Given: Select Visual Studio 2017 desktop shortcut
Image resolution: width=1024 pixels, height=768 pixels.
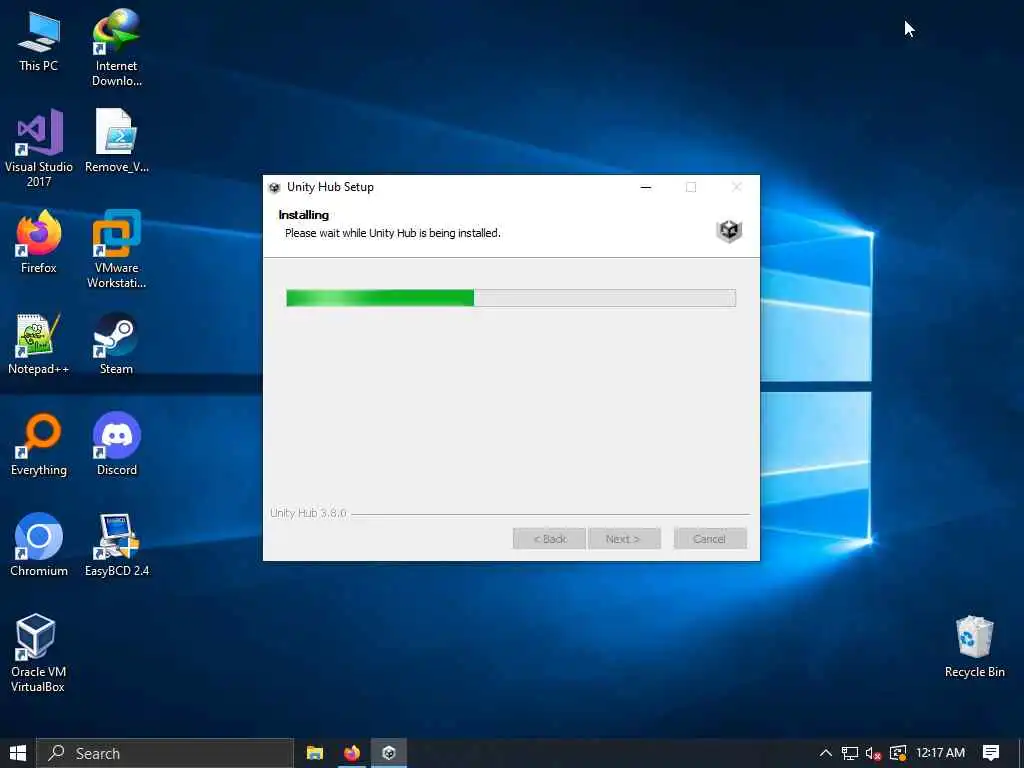Looking at the screenshot, I should 39,148.
